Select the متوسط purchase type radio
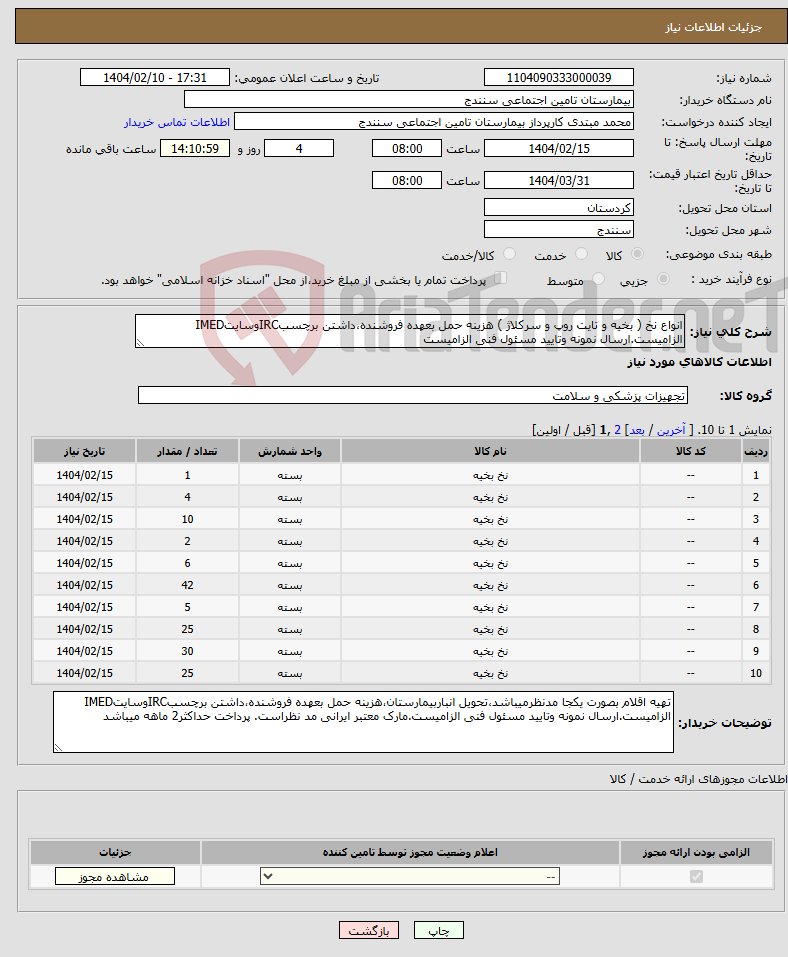This screenshot has width=788, height=957. click(x=599, y=279)
